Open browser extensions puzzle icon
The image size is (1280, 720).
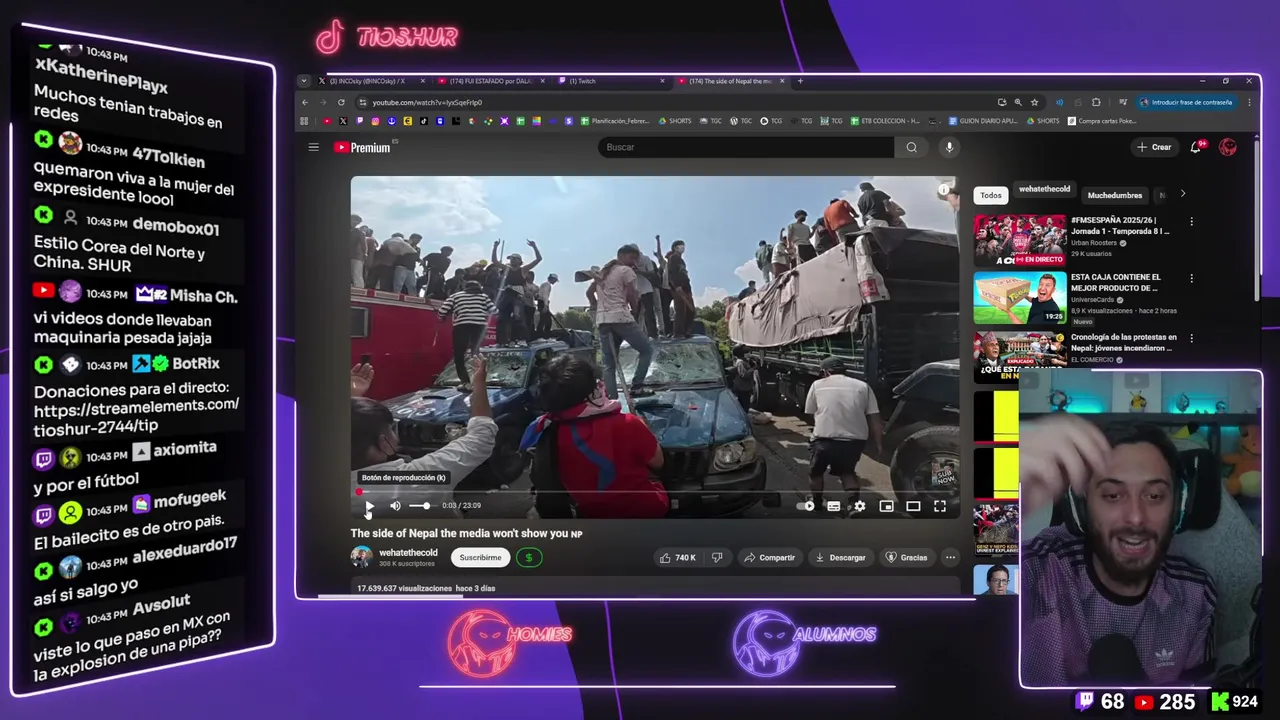1096,102
